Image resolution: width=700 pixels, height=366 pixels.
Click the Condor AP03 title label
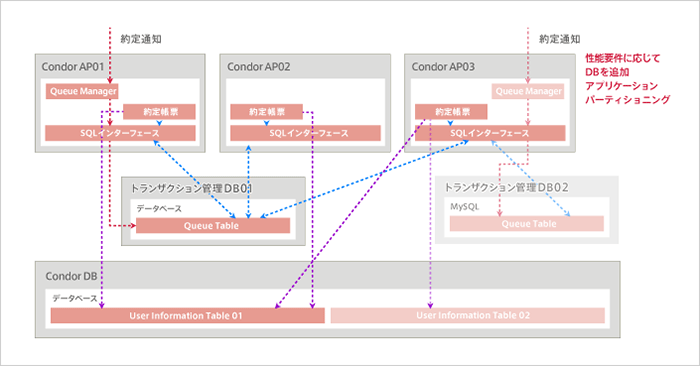pos(443,67)
